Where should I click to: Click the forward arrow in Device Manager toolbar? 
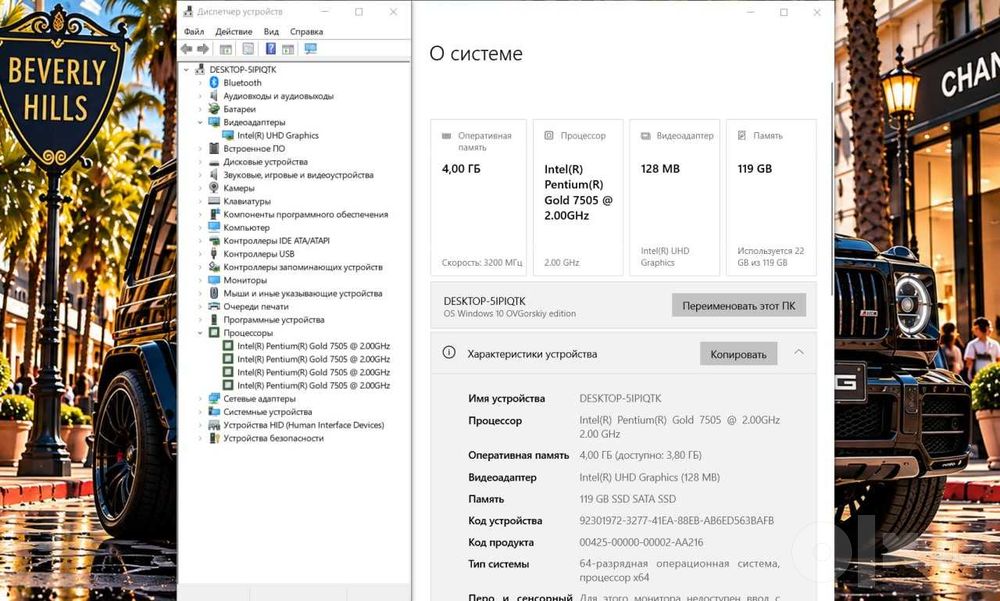click(203, 49)
